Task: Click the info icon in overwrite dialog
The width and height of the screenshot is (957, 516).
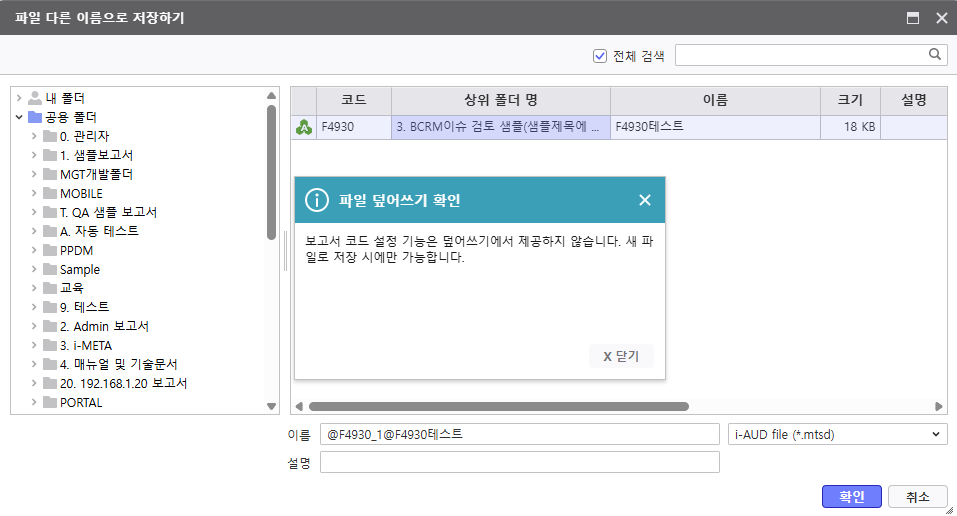Action: click(x=317, y=200)
